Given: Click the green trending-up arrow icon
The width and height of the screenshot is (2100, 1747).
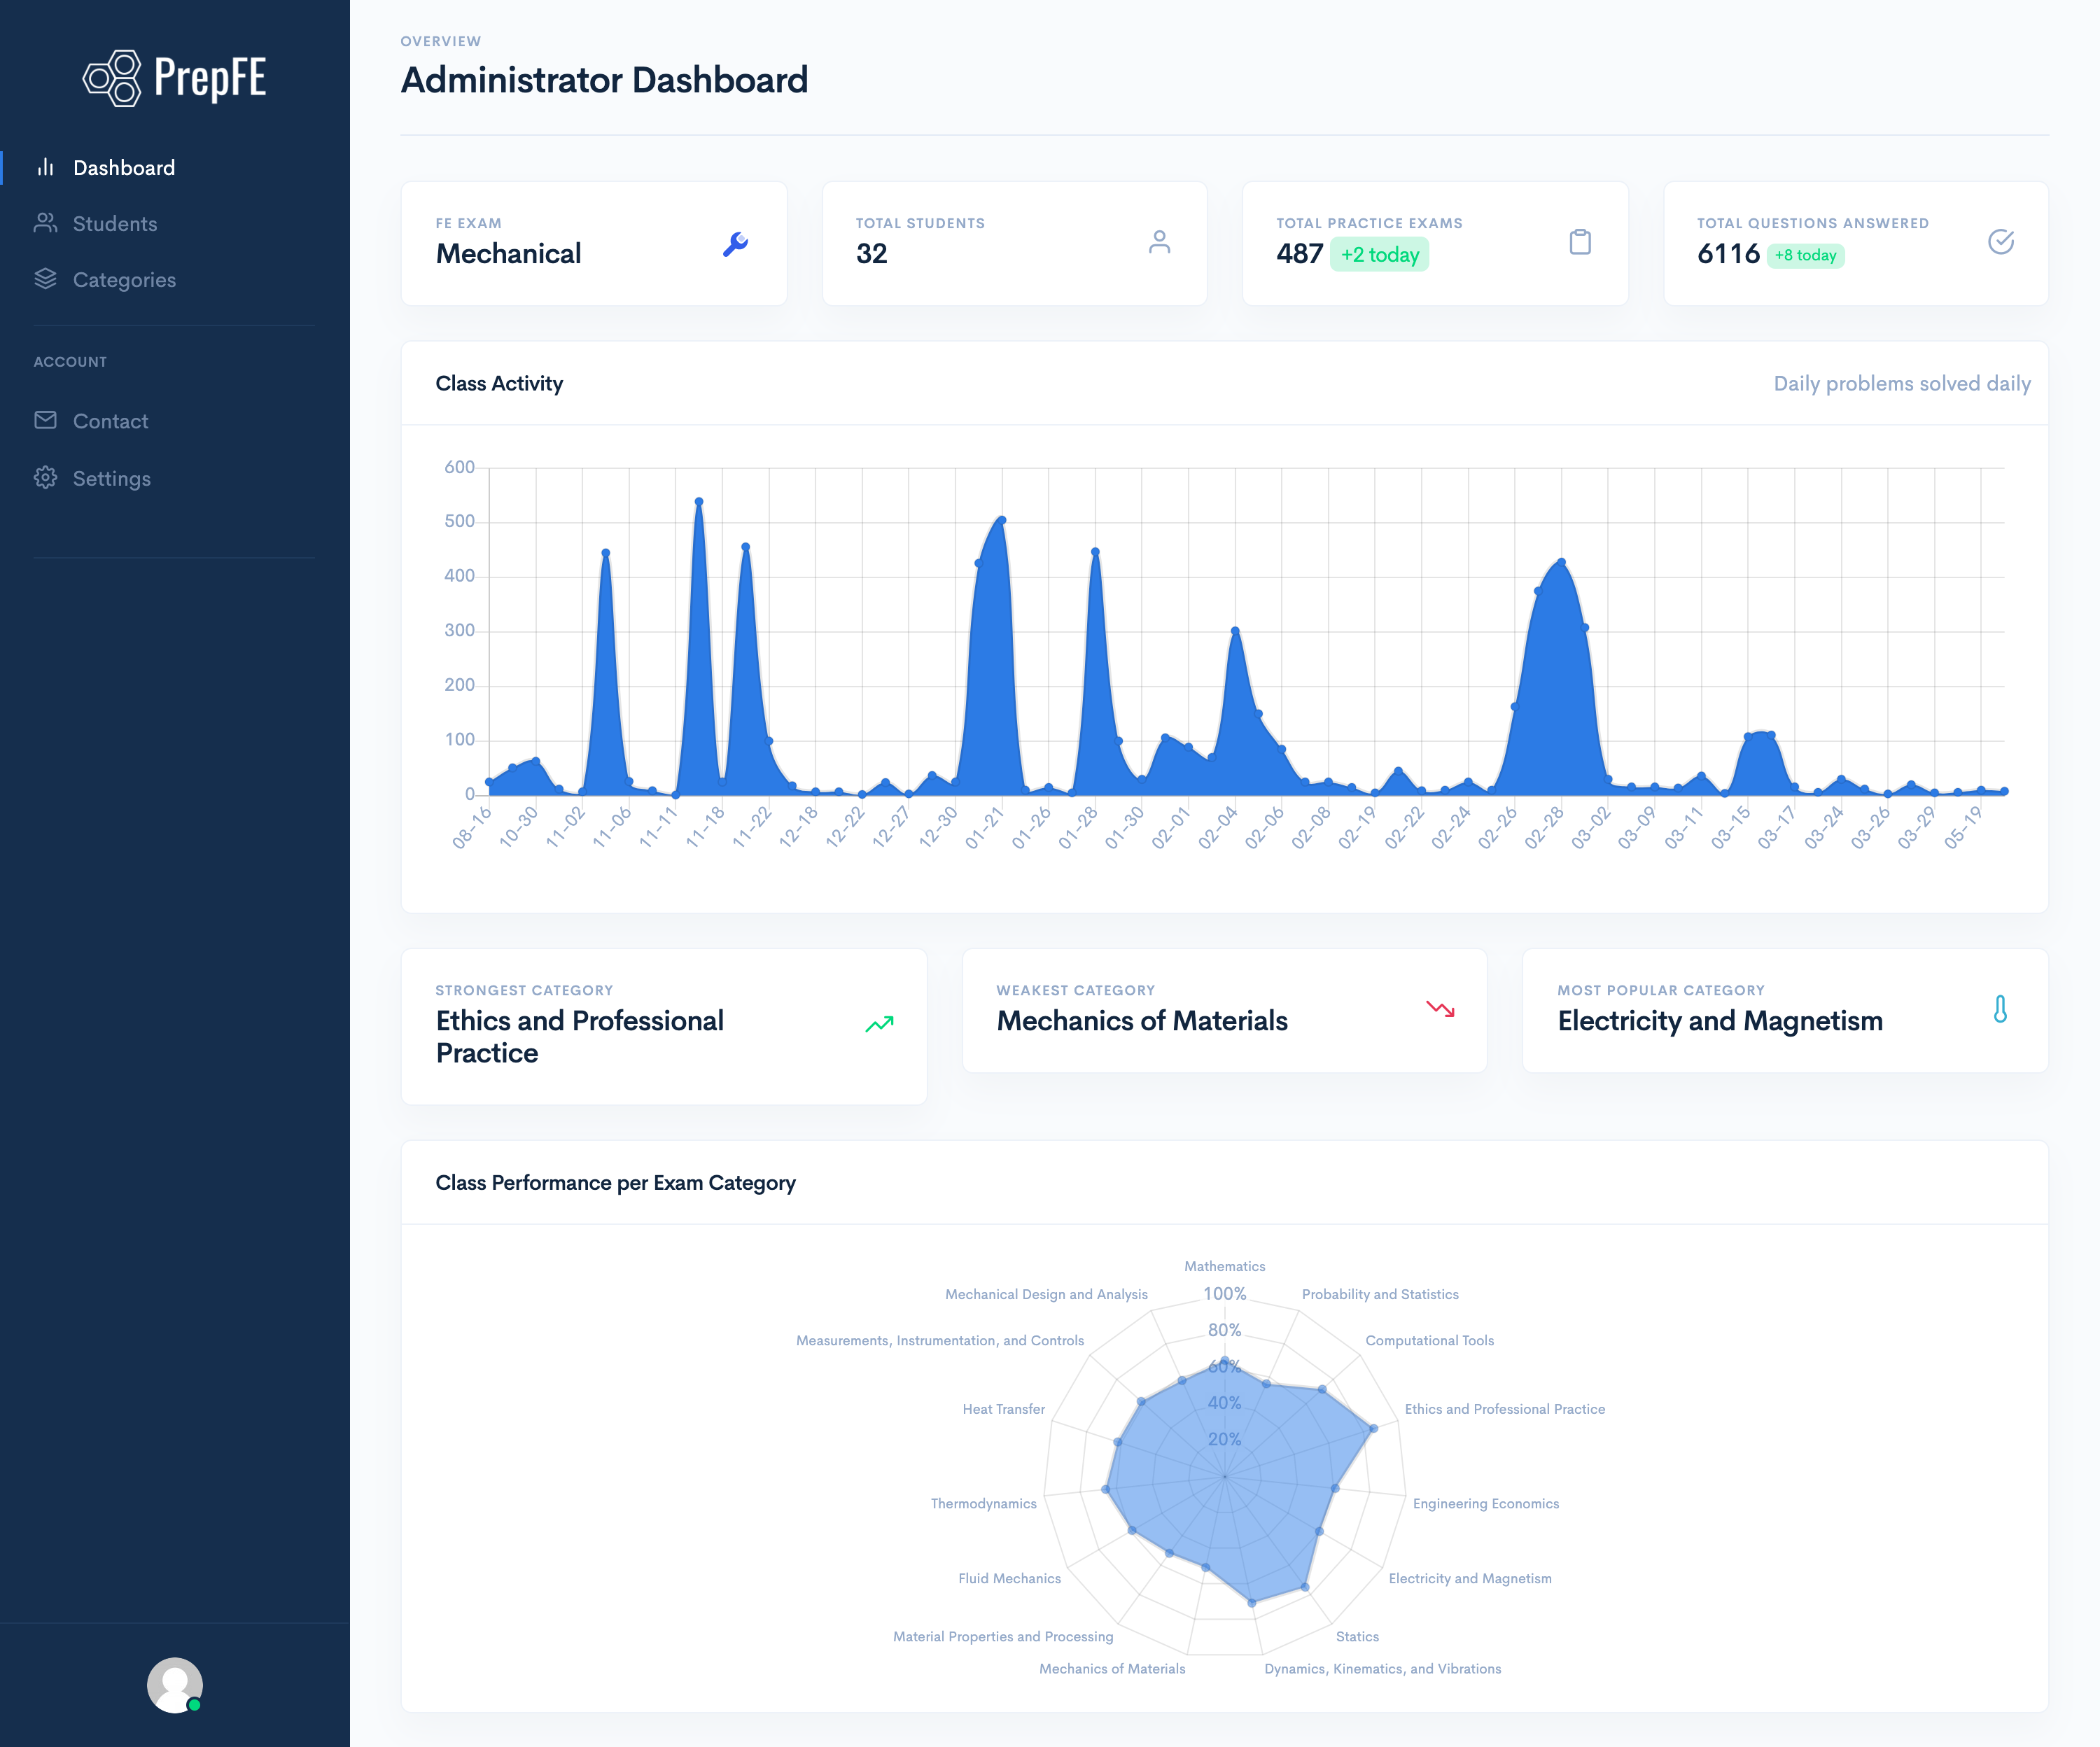Looking at the screenshot, I should pyautogui.click(x=879, y=1024).
